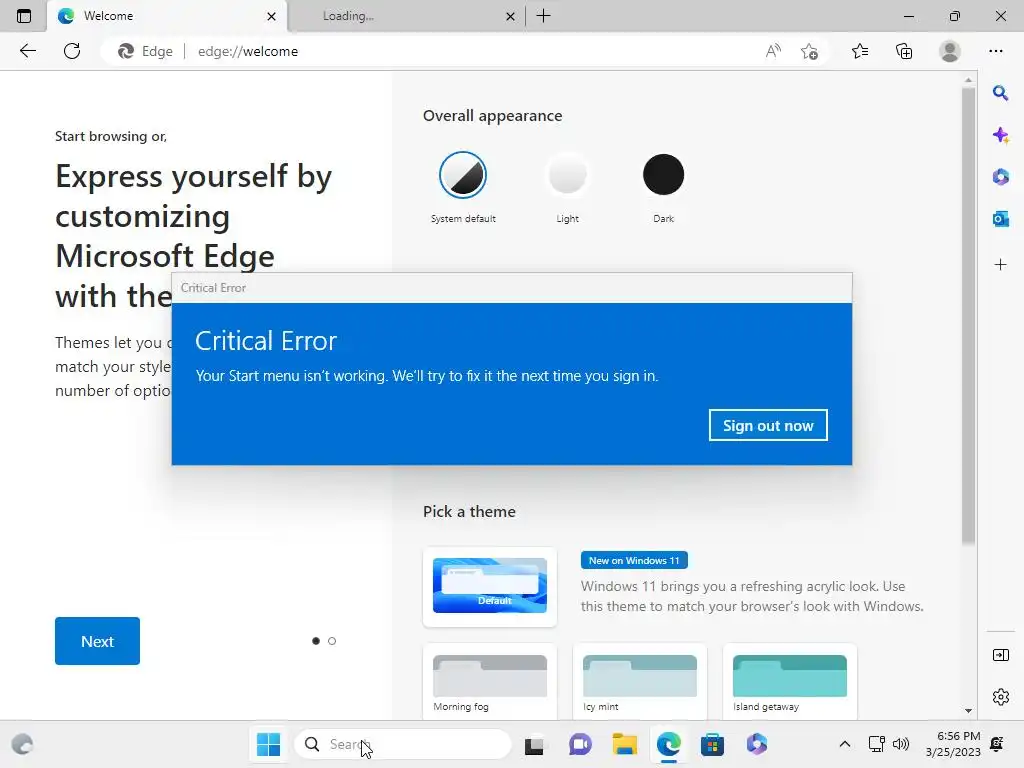Choose the Icy mint theme
The image size is (1024, 768).
pyautogui.click(x=640, y=681)
